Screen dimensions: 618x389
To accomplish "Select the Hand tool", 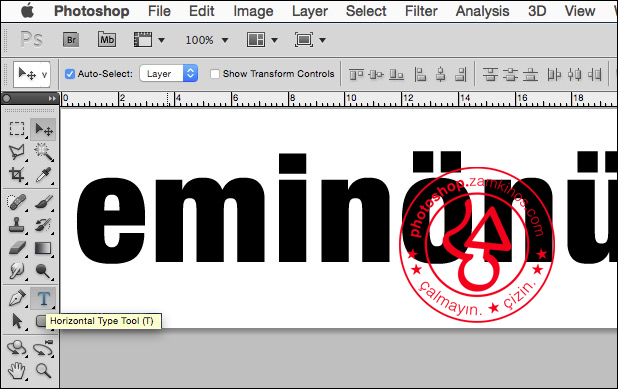I will point(17,371).
